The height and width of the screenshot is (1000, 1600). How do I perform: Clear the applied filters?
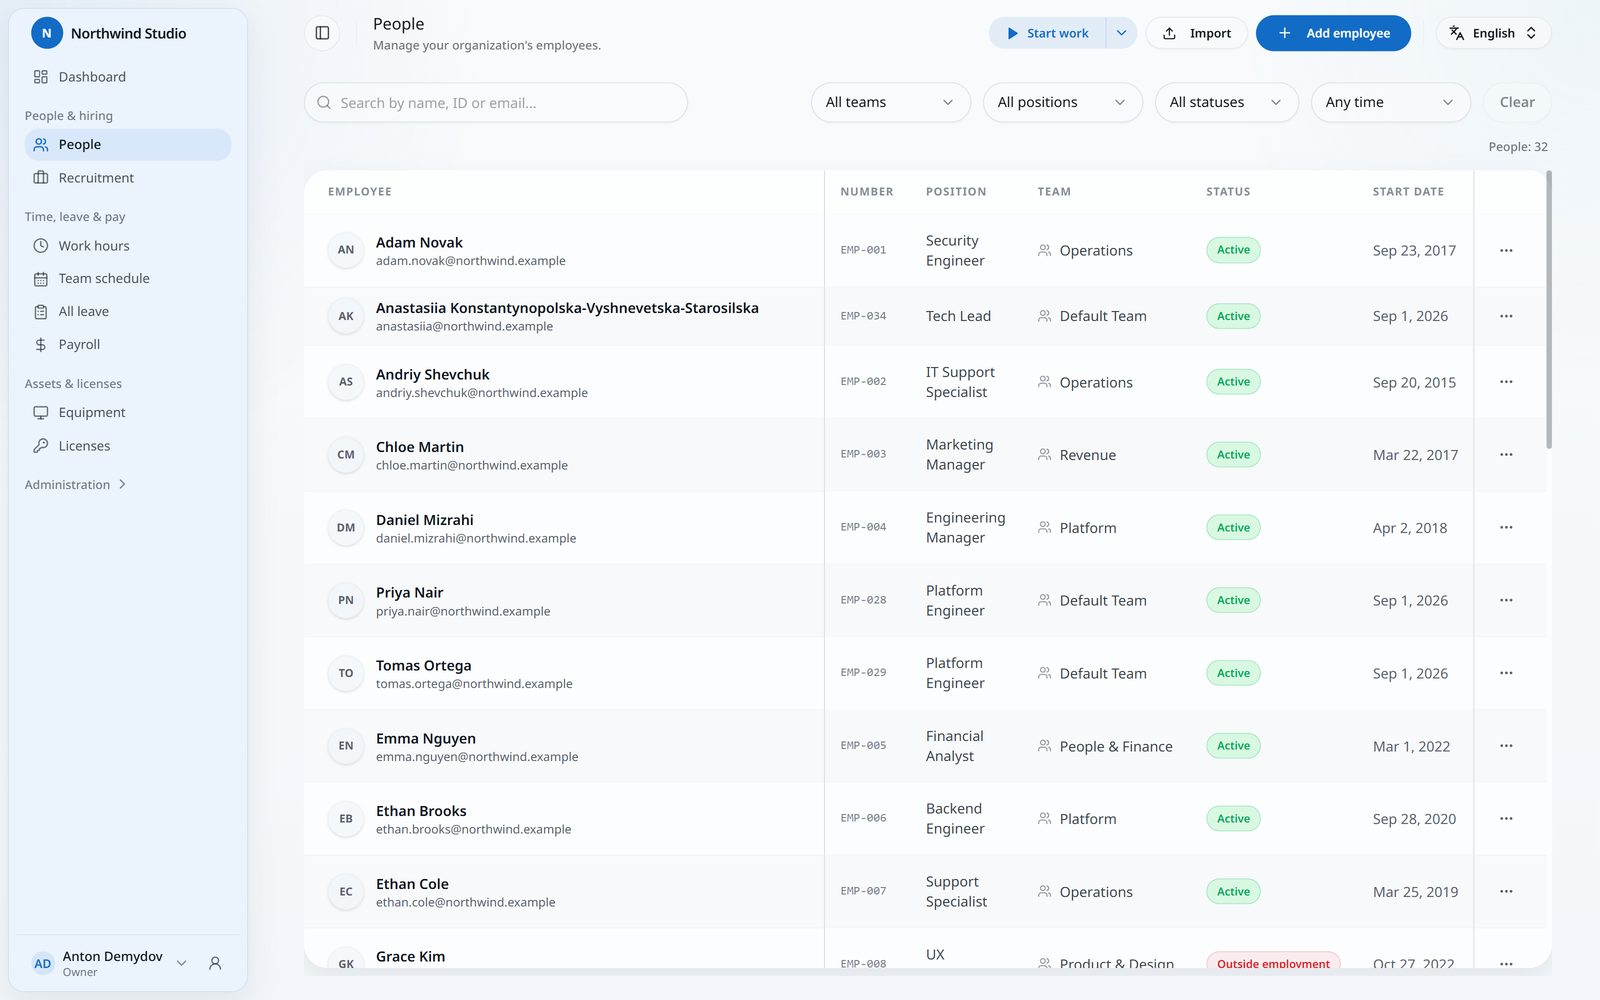click(x=1516, y=102)
